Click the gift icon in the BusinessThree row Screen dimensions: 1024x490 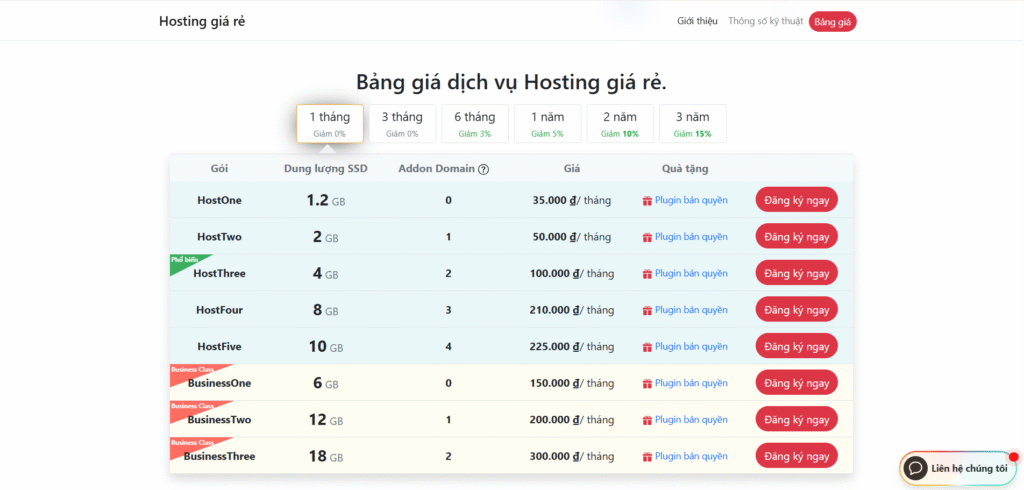(647, 456)
